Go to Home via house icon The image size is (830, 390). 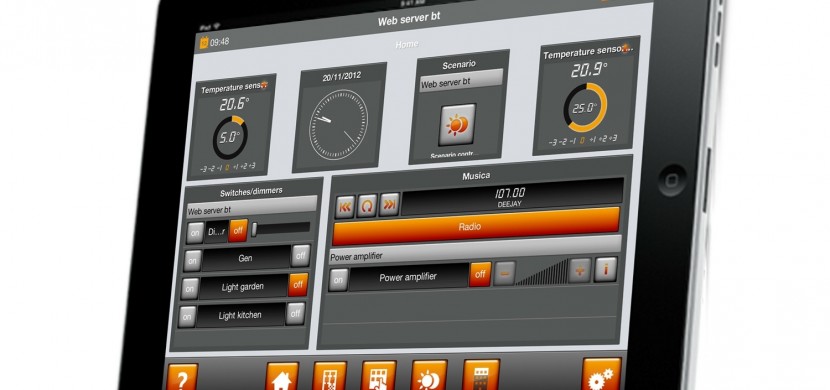282,377
